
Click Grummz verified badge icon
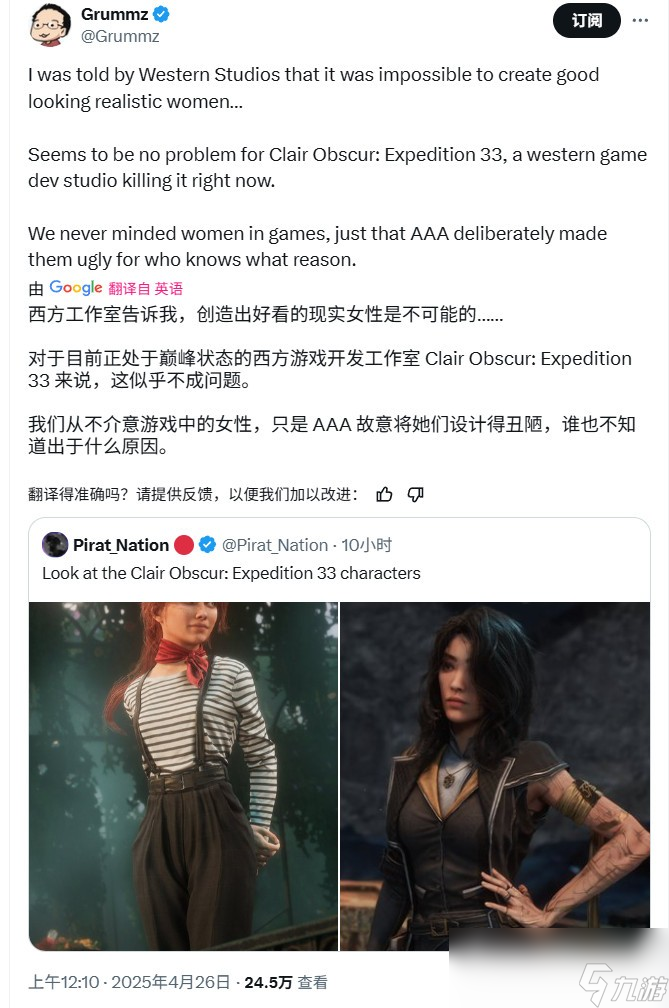[x=162, y=14]
